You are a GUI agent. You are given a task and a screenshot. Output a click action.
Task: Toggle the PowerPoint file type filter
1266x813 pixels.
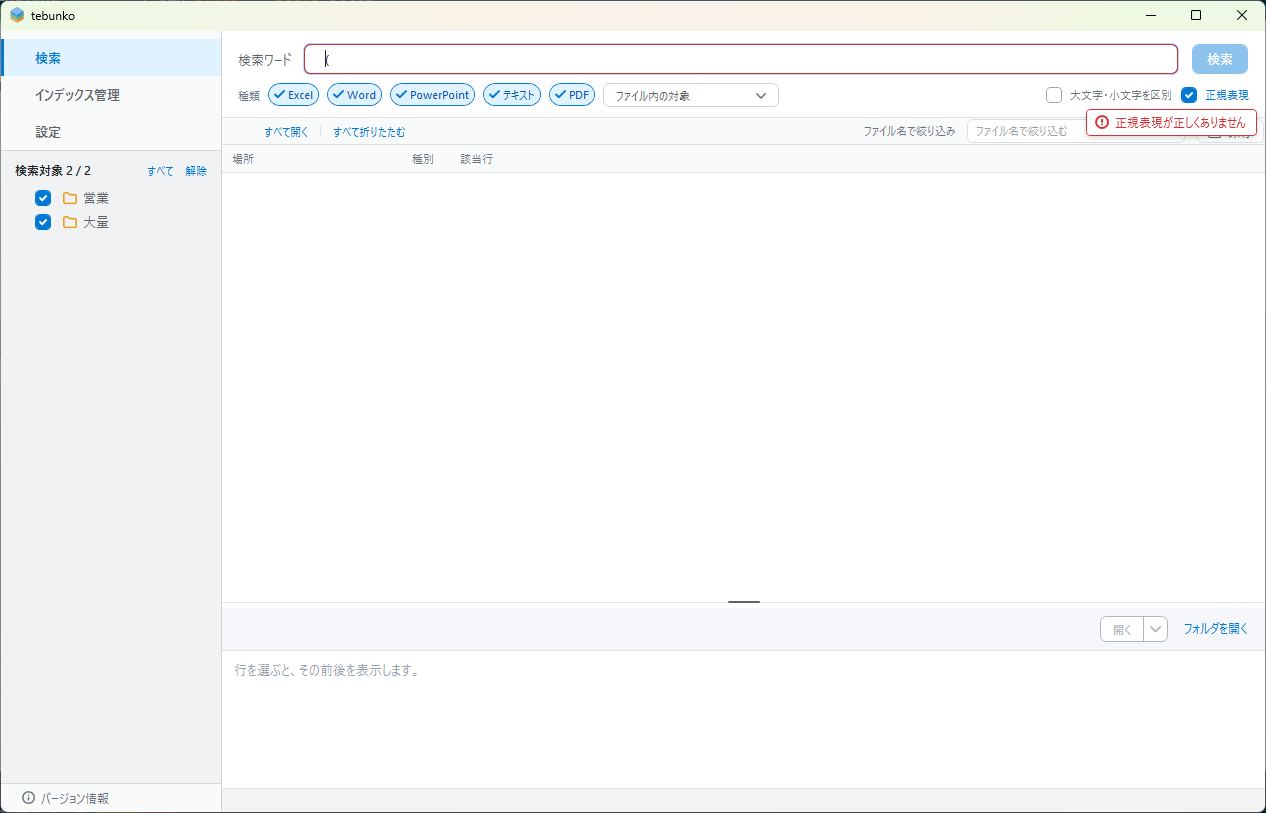pos(432,95)
